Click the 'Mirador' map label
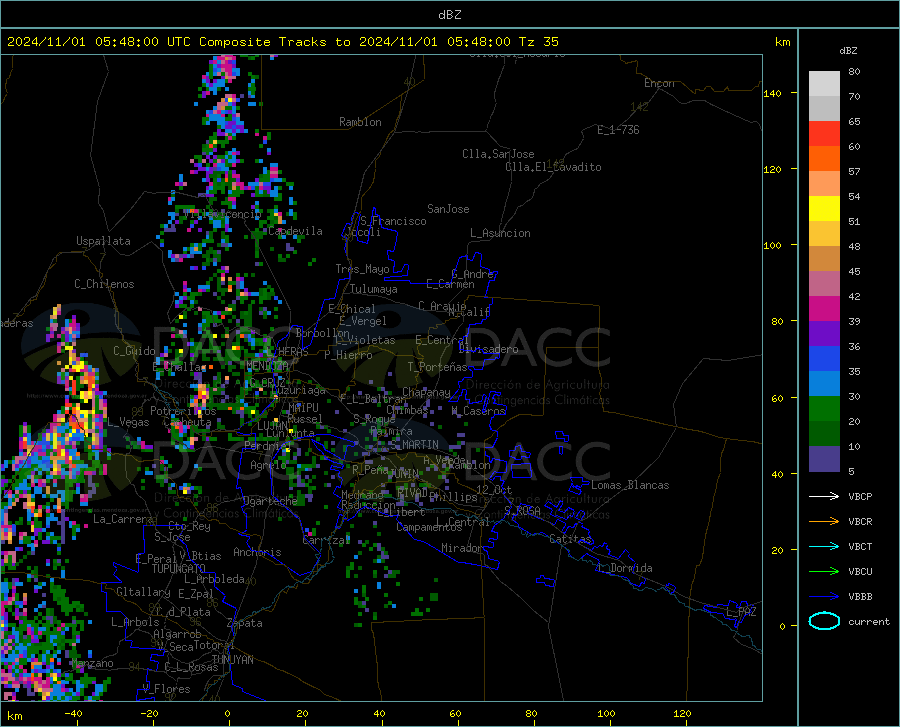 pos(462,548)
